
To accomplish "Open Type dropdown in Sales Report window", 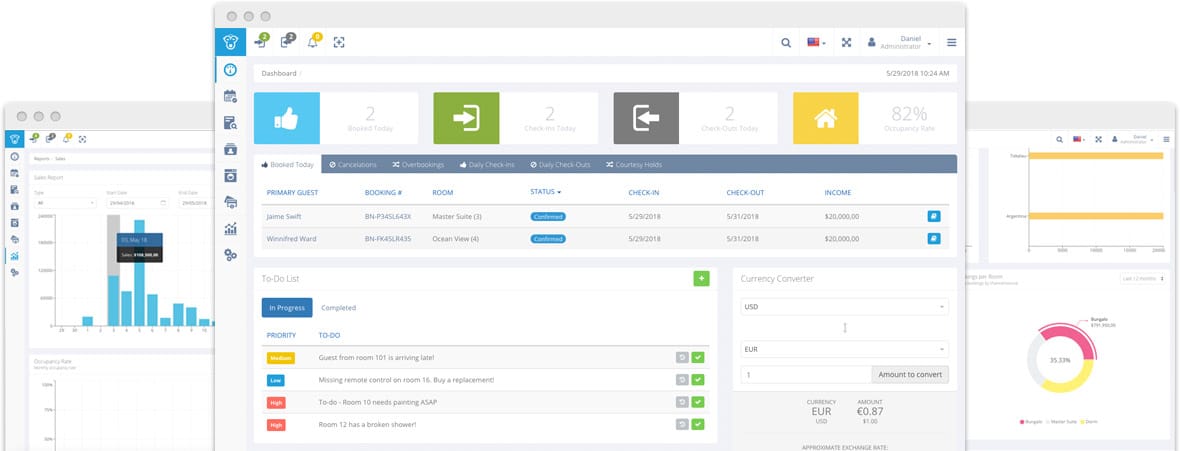I will click(x=65, y=203).
